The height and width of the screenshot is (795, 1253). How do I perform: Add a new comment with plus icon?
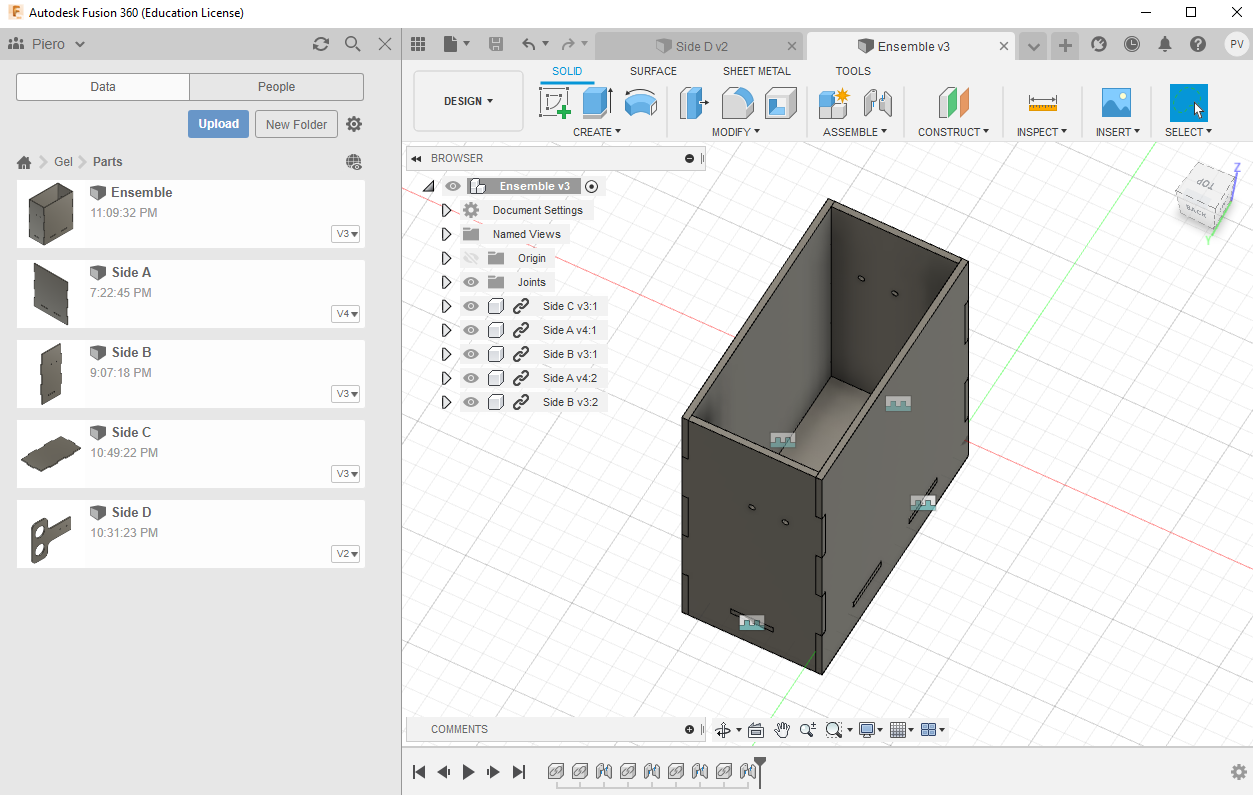tap(689, 730)
